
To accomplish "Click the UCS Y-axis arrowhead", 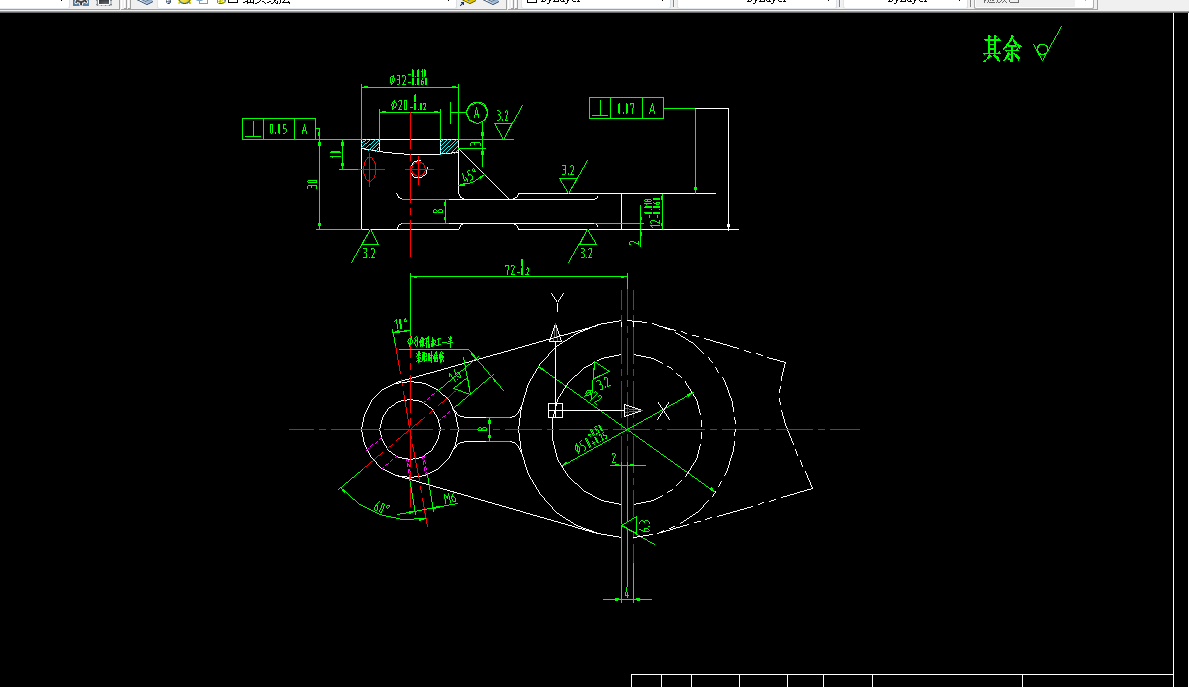I will point(555,333).
